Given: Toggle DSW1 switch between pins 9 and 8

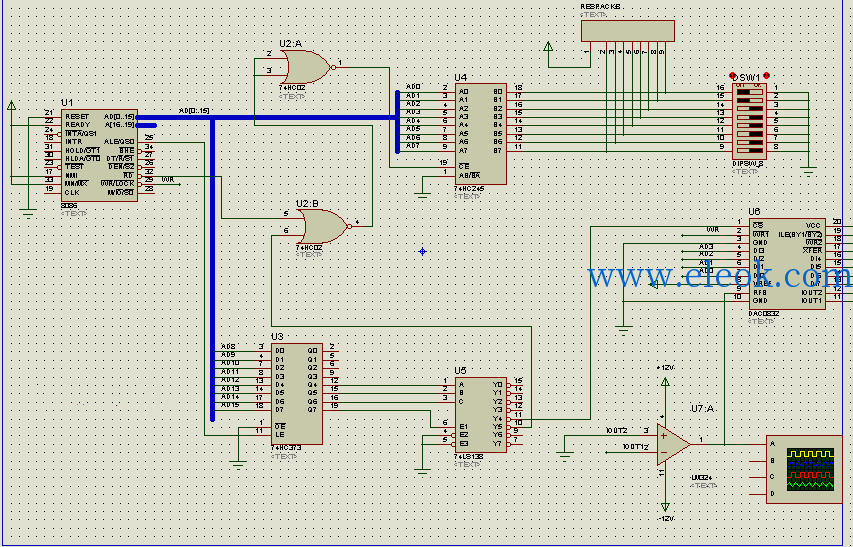Looking at the screenshot, I should click(x=749, y=150).
